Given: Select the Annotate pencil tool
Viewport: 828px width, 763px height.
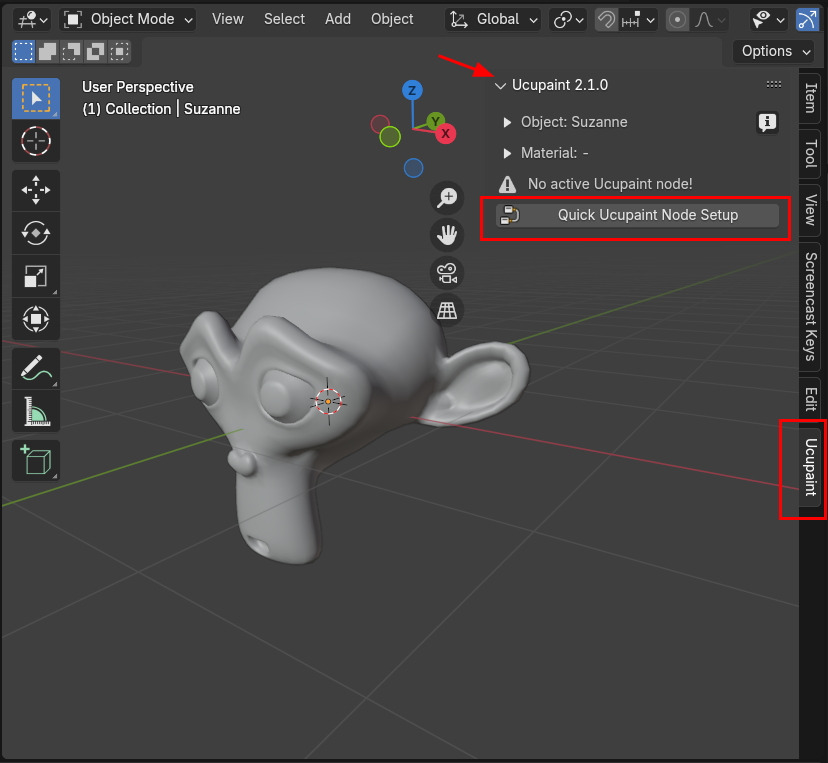Looking at the screenshot, I should [x=36, y=369].
